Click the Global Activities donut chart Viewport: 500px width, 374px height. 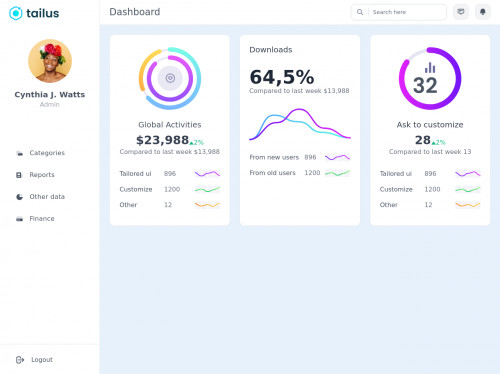click(170, 78)
